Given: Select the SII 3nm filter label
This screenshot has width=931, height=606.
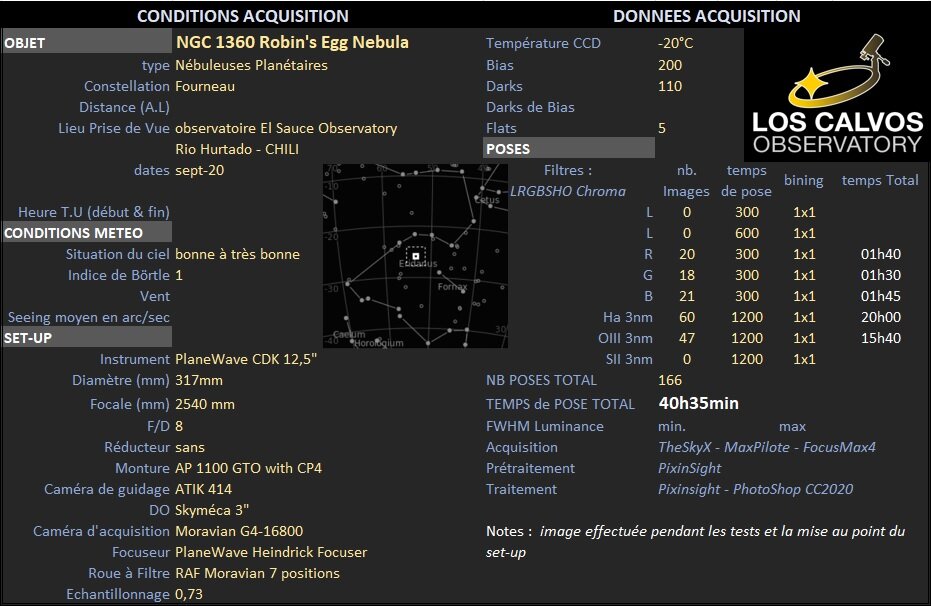Looking at the screenshot, I should click(629, 359).
